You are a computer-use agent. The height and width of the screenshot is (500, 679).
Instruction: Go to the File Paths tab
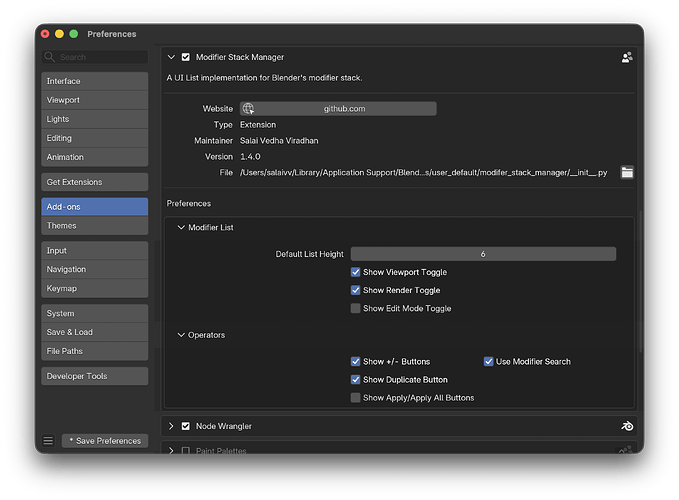[94, 351]
